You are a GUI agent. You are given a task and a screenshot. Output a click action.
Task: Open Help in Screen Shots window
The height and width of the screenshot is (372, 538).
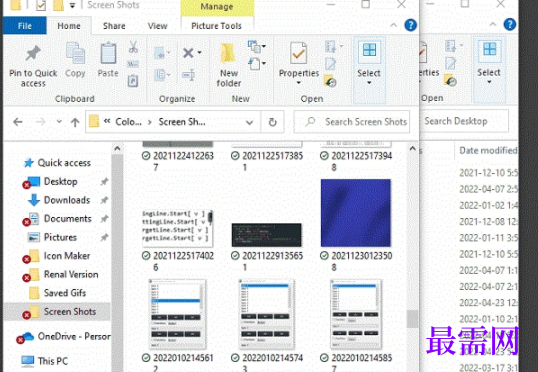tap(410, 25)
